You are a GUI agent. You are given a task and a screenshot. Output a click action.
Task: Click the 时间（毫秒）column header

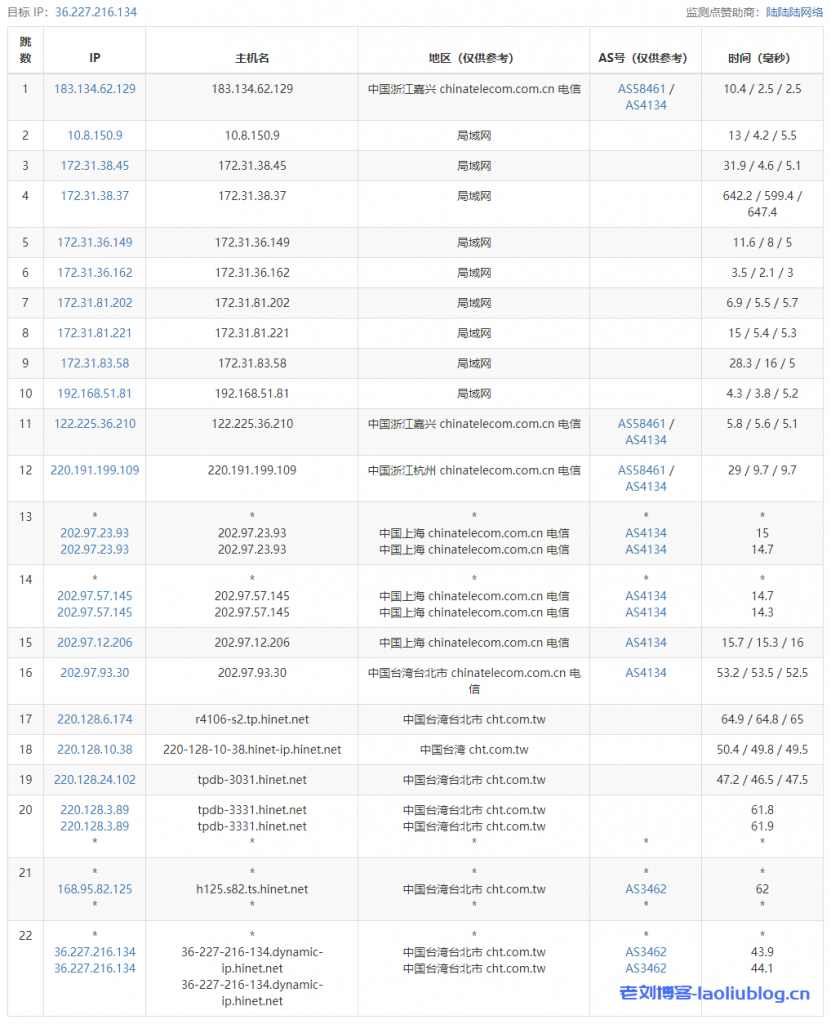[x=762, y=58]
